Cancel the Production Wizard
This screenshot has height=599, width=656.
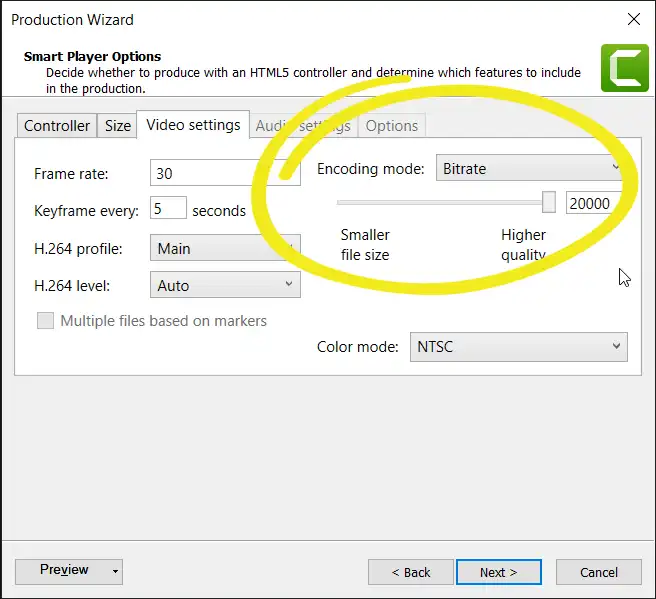coord(598,572)
